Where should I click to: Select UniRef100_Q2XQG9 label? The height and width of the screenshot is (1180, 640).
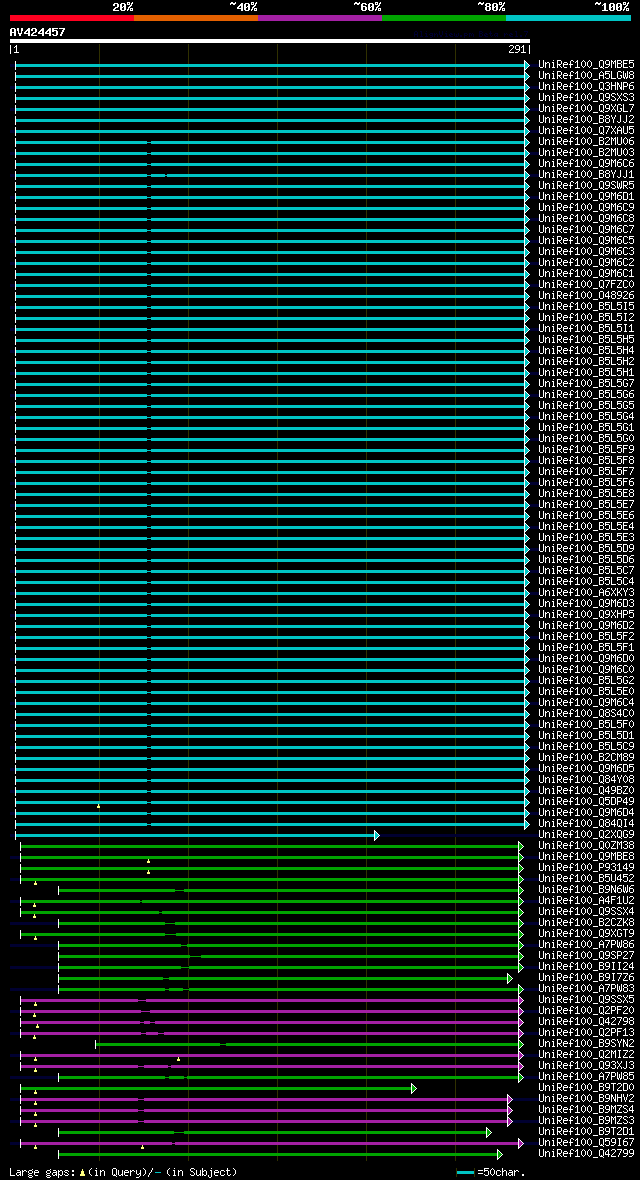(587, 834)
